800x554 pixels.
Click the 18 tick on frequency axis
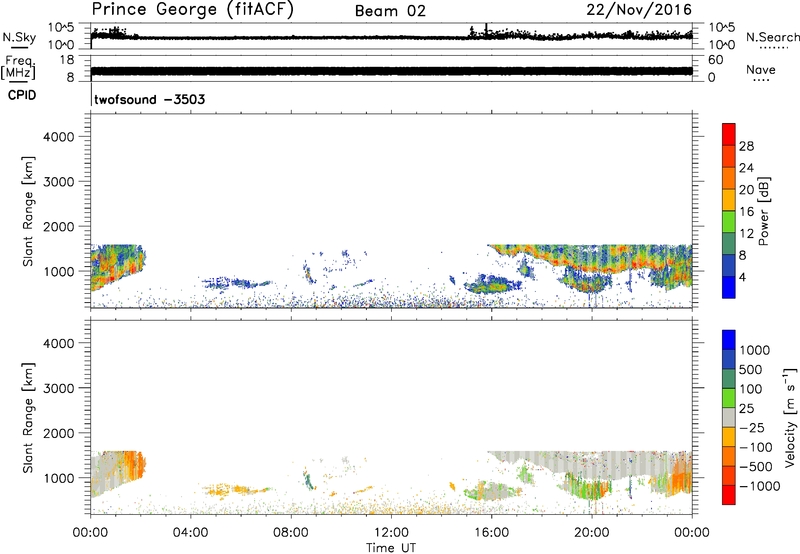(67, 60)
